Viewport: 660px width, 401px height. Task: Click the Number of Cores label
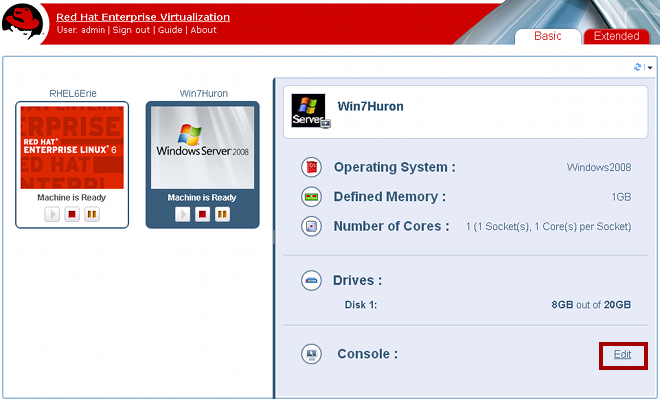[391, 226]
